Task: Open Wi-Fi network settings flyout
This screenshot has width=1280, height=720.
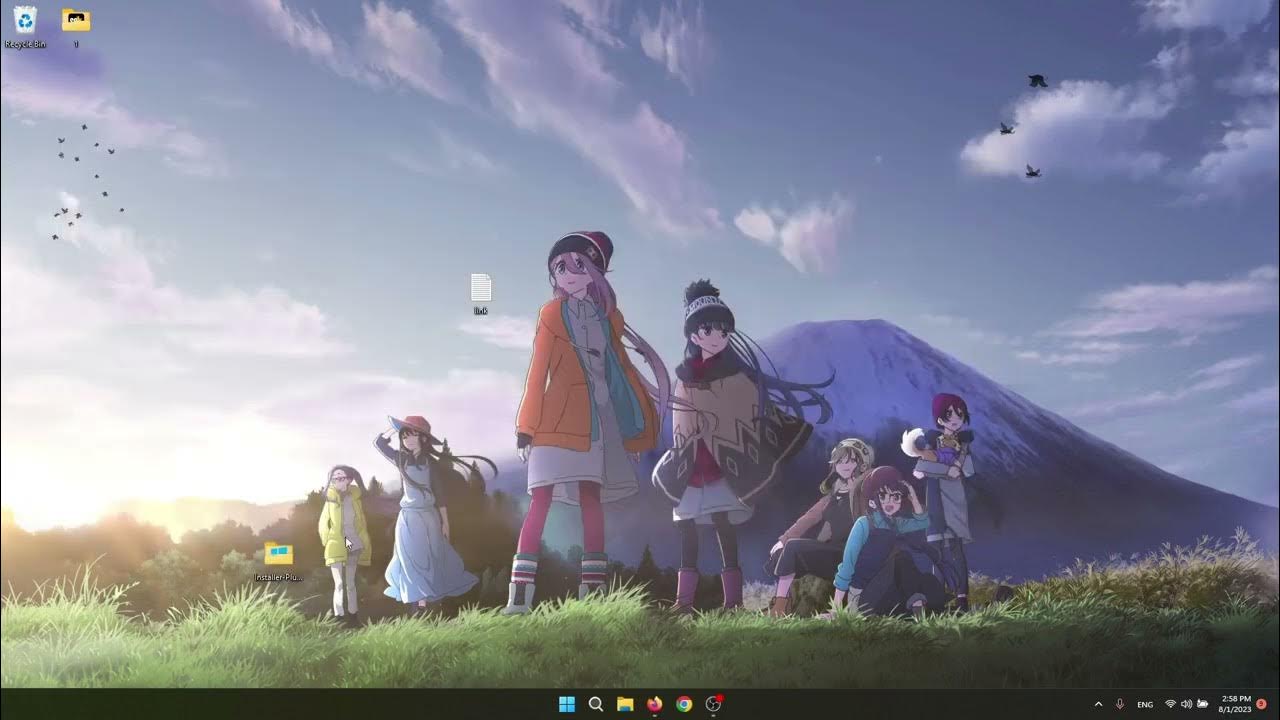Action: tap(1170, 704)
